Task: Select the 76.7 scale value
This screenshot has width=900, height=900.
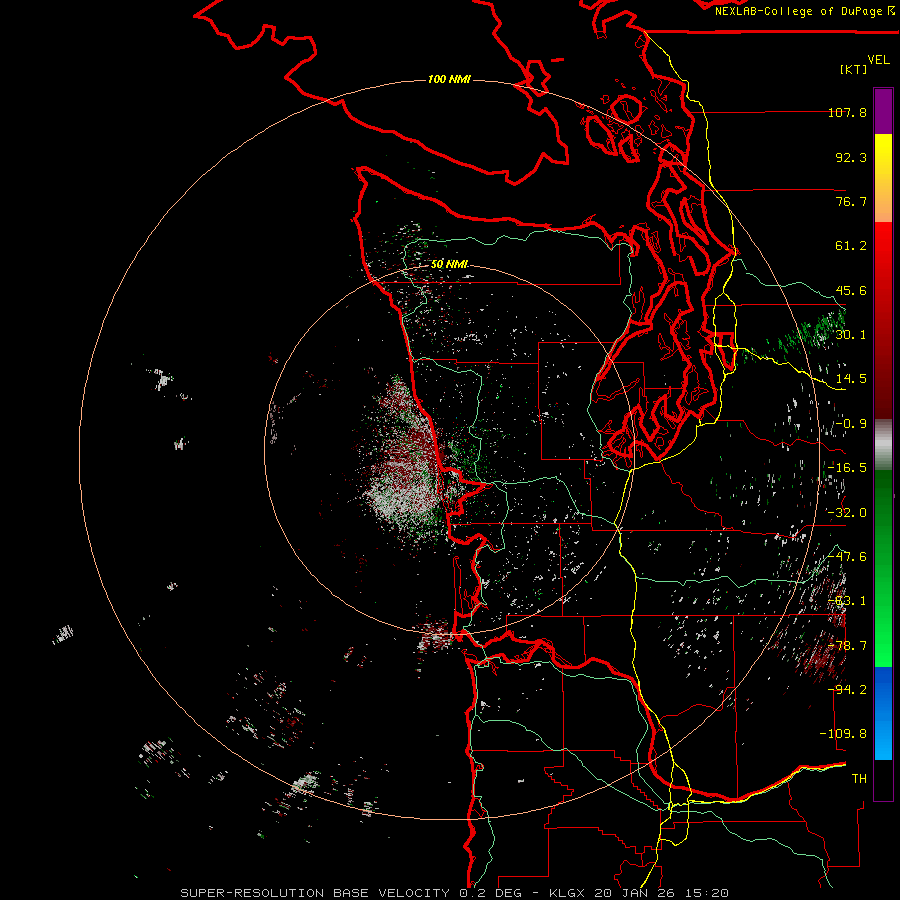Action: click(851, 201)
